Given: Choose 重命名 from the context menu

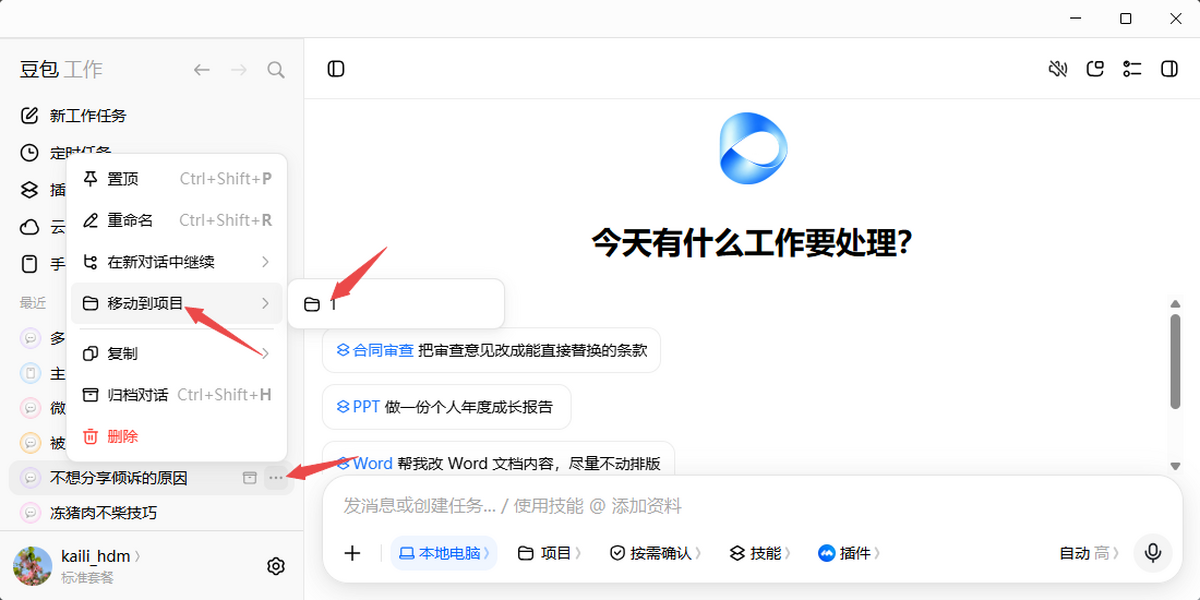Looking at the screenshot, I should [x=177, y=220].
